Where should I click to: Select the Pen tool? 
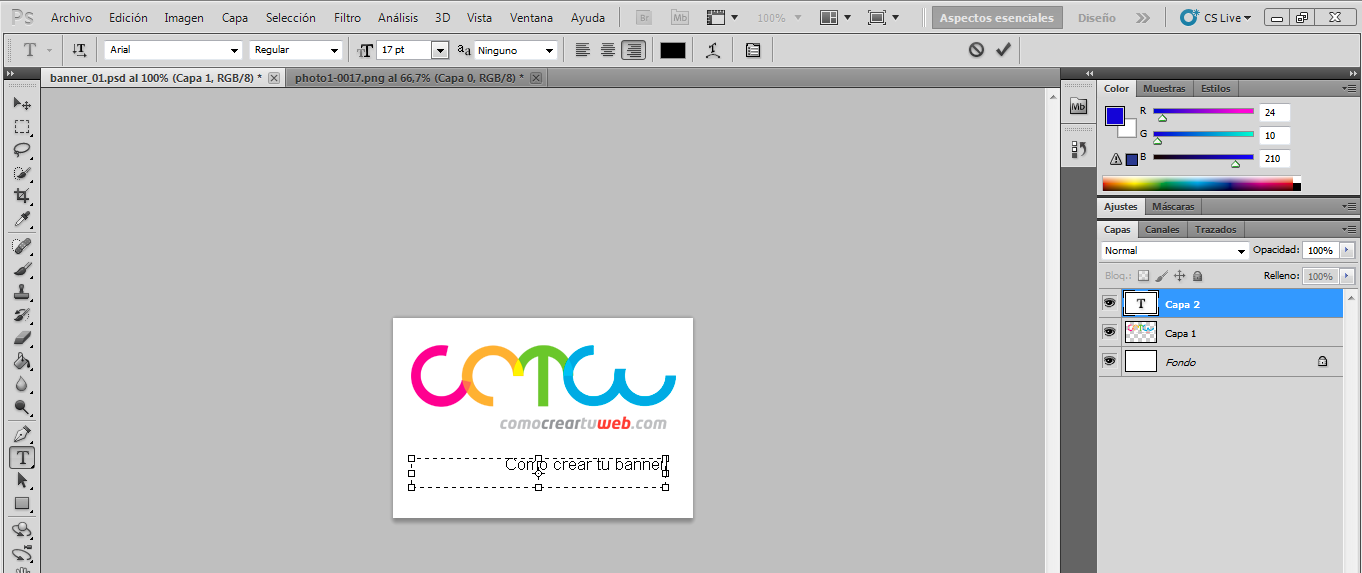click(x=22, y=434)
